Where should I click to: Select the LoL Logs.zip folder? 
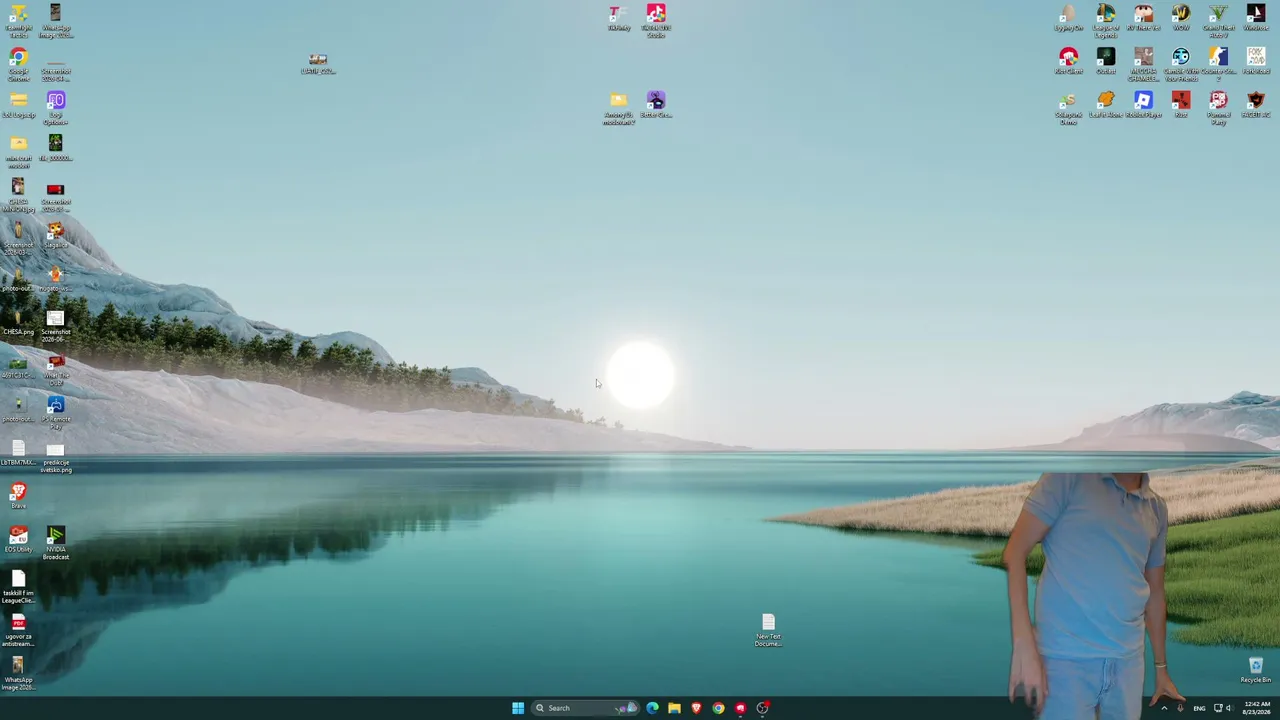point(18,105)
